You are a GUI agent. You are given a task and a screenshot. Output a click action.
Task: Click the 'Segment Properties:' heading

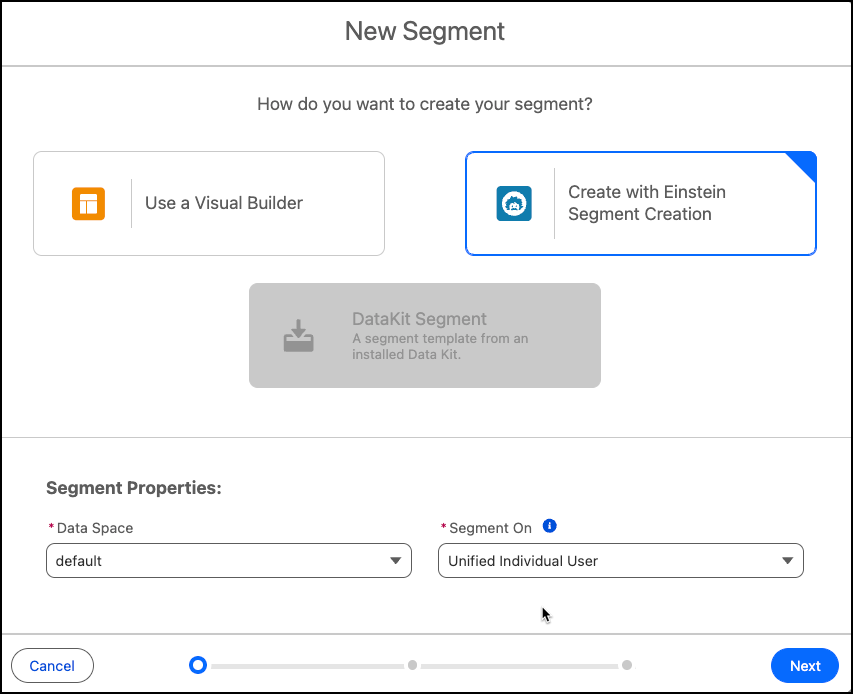click(x=133, y=488)
